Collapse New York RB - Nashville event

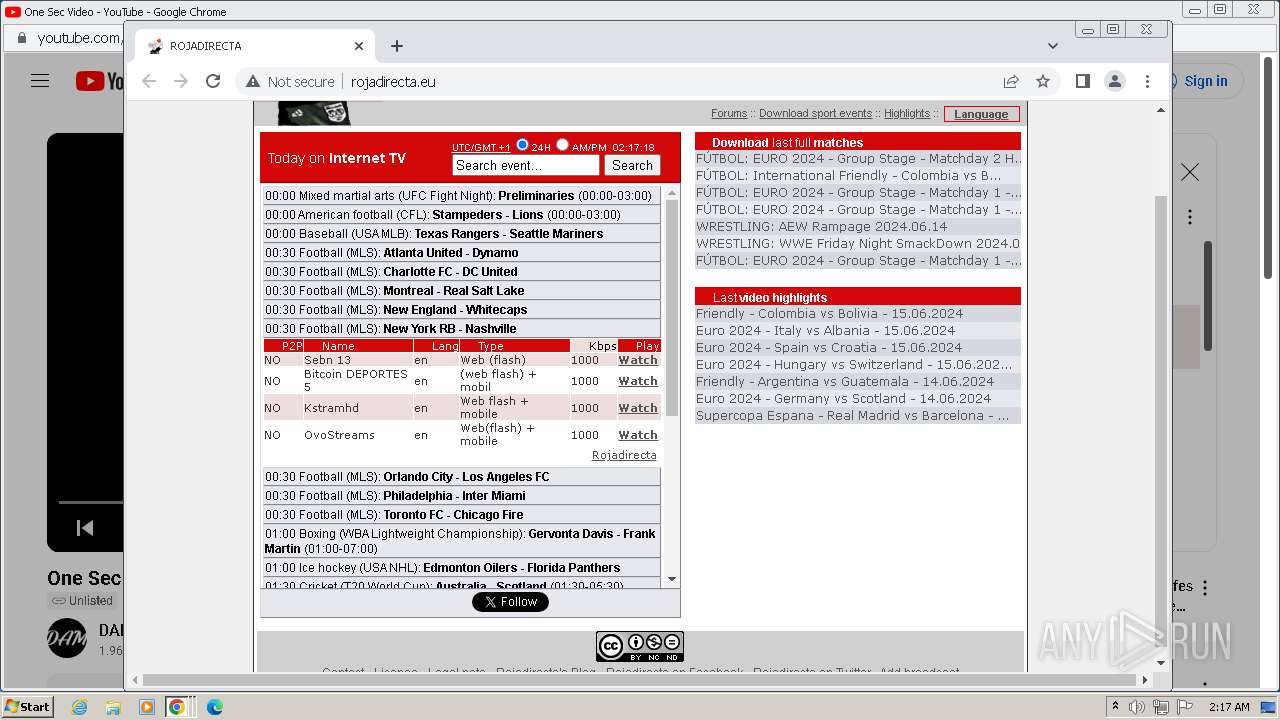pyautogui.click(x=462, y=329)
